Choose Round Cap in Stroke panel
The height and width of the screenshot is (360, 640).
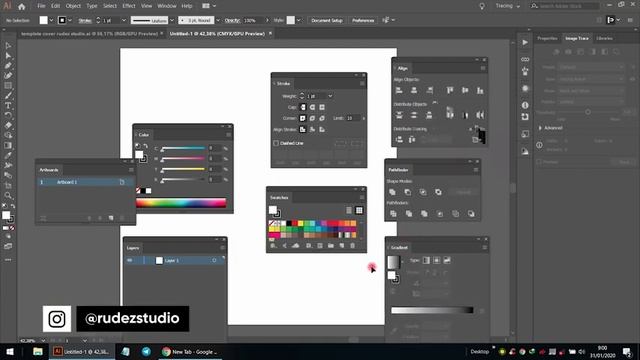pyautogui.click(x=312, y=107)
